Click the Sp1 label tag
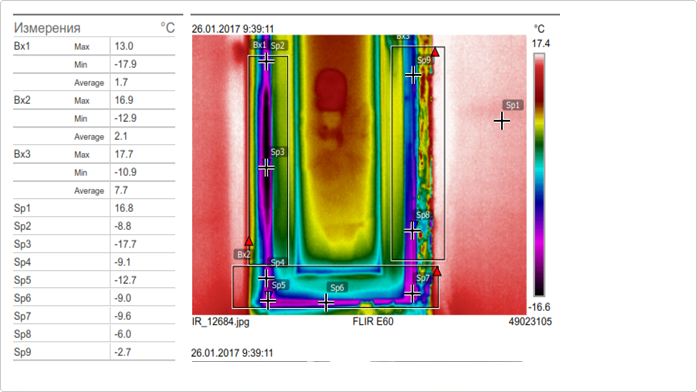 pyautogui.click(x=513, y=105)
